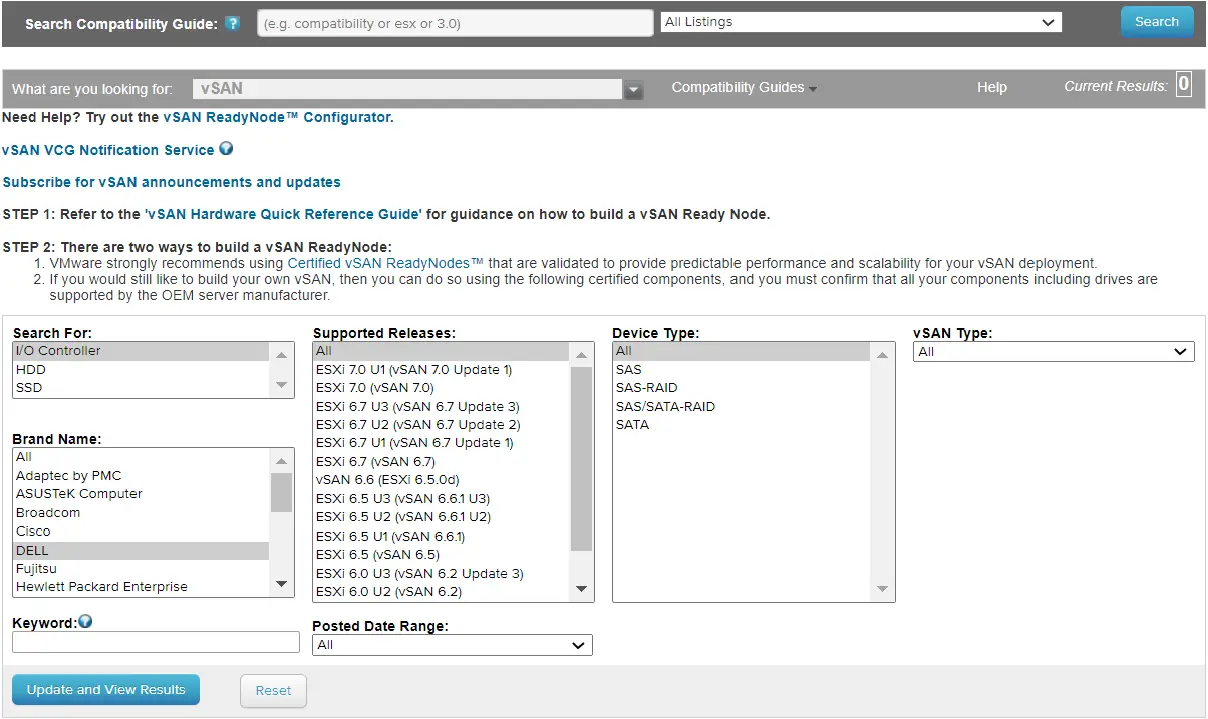This screenshot has width=1208, height=719.
Task: Select vSAN 6.6 (ESXi 6.5.0d) release
Action: pos(441,480)
